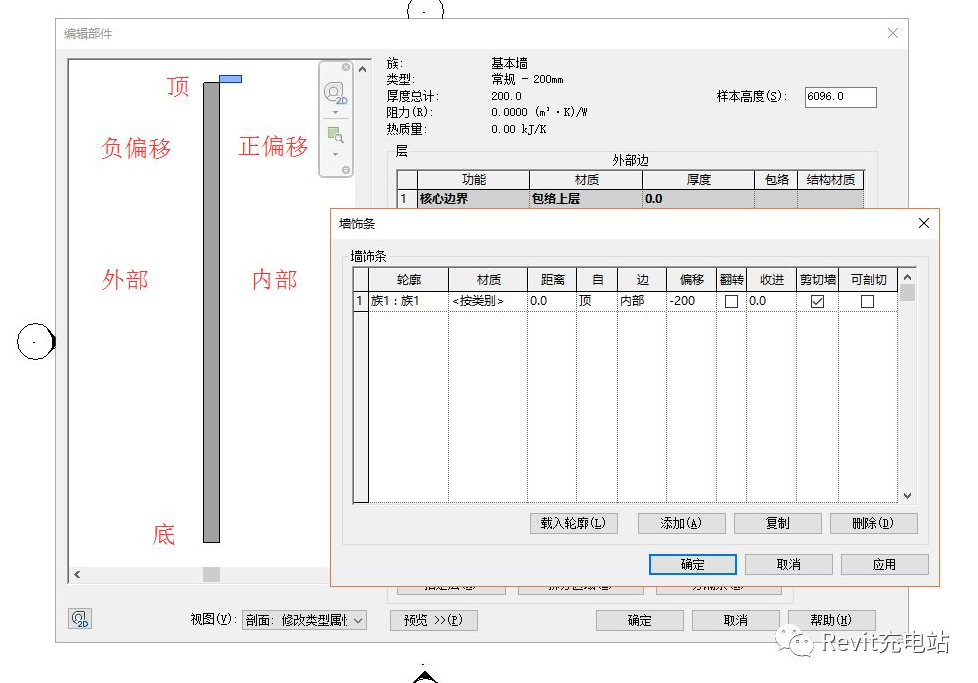Screen dimensions: 978x683
Task: Click the 材质 column header in 墙饰条 table
Action: [x=488, y=280]
